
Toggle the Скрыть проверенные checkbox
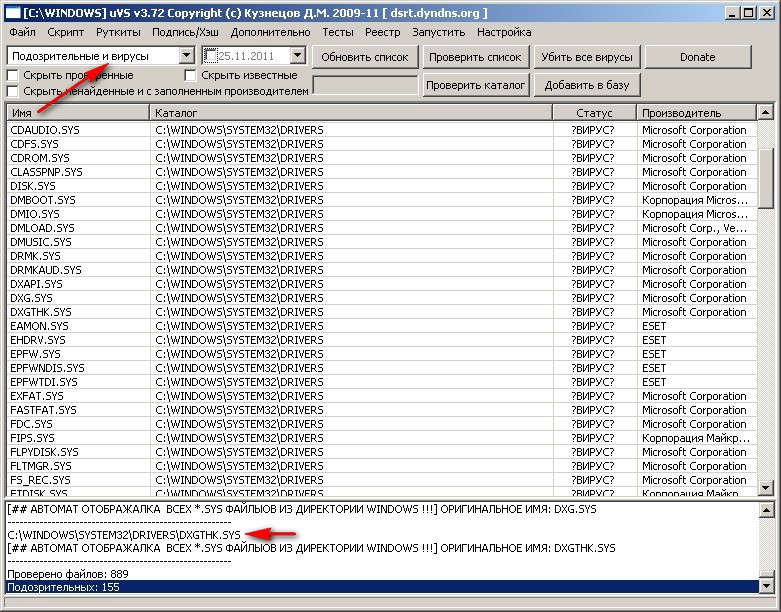(13, 75)
